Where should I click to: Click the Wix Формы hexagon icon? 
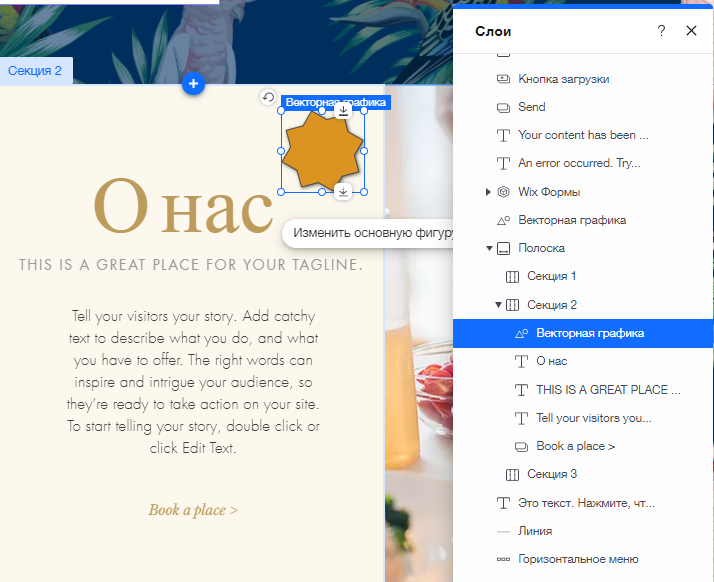503,192
